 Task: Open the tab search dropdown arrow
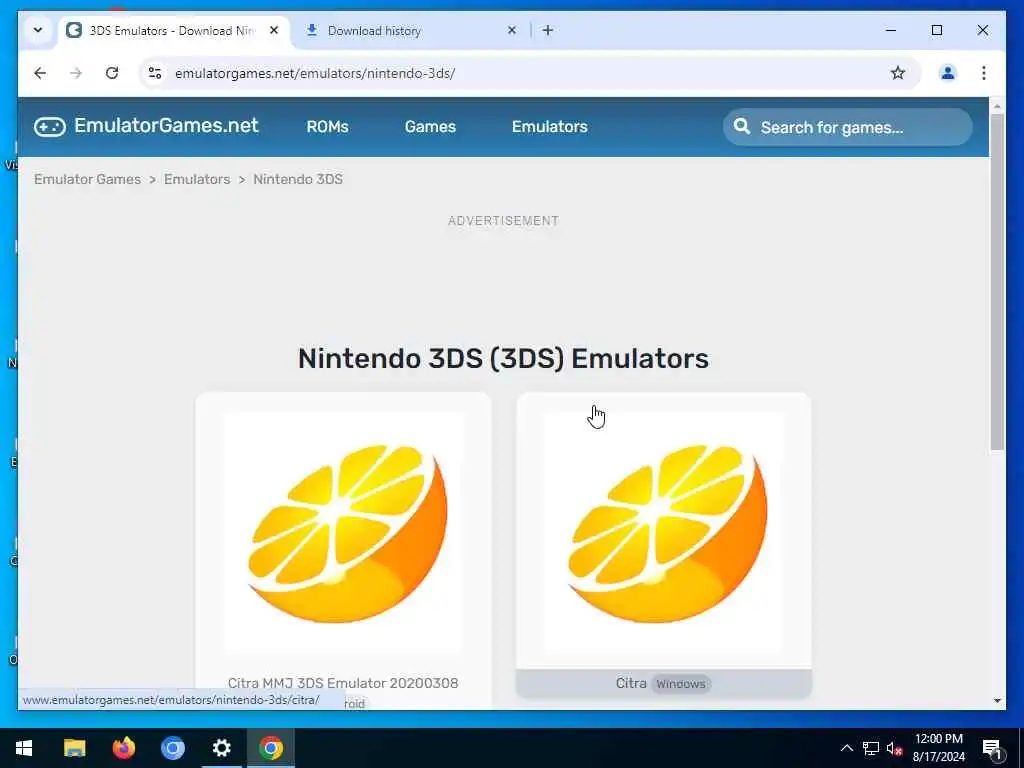(x=38, y=30)
